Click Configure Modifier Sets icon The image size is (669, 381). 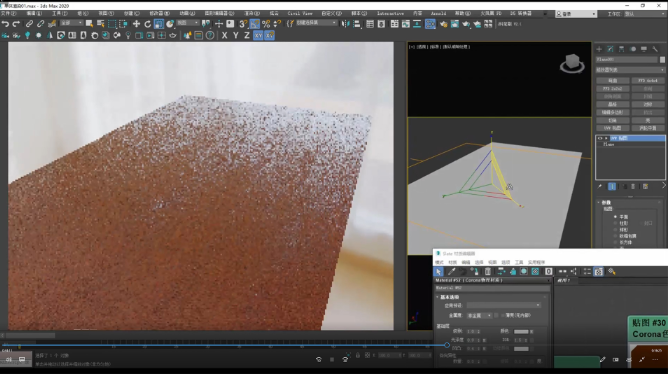pos(646,187)
